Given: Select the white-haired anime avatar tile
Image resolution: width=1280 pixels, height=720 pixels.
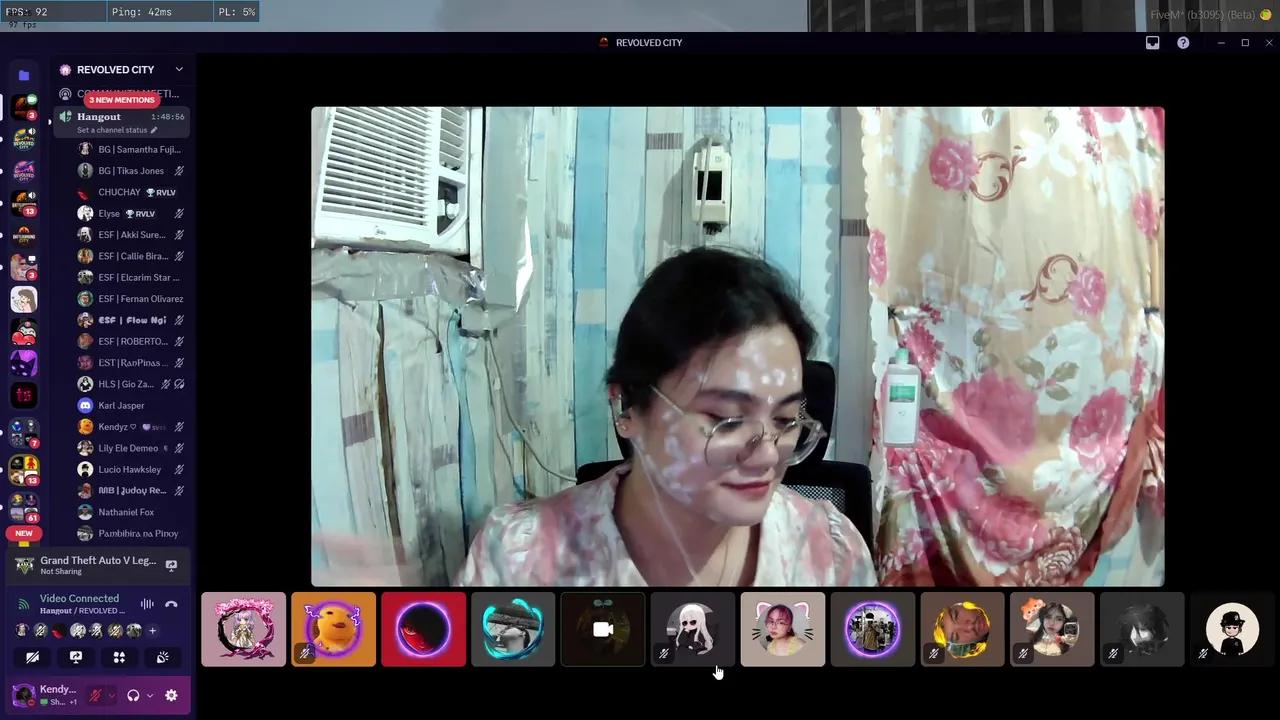Looking at the screenshot, I should [693, 629].
